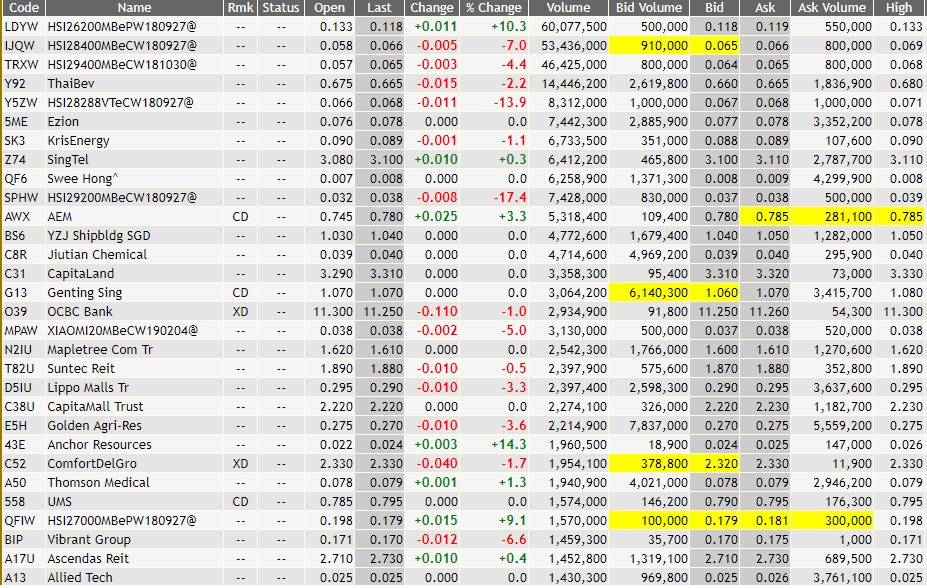
Task: Select the AEM stock name
Action: 60,216
